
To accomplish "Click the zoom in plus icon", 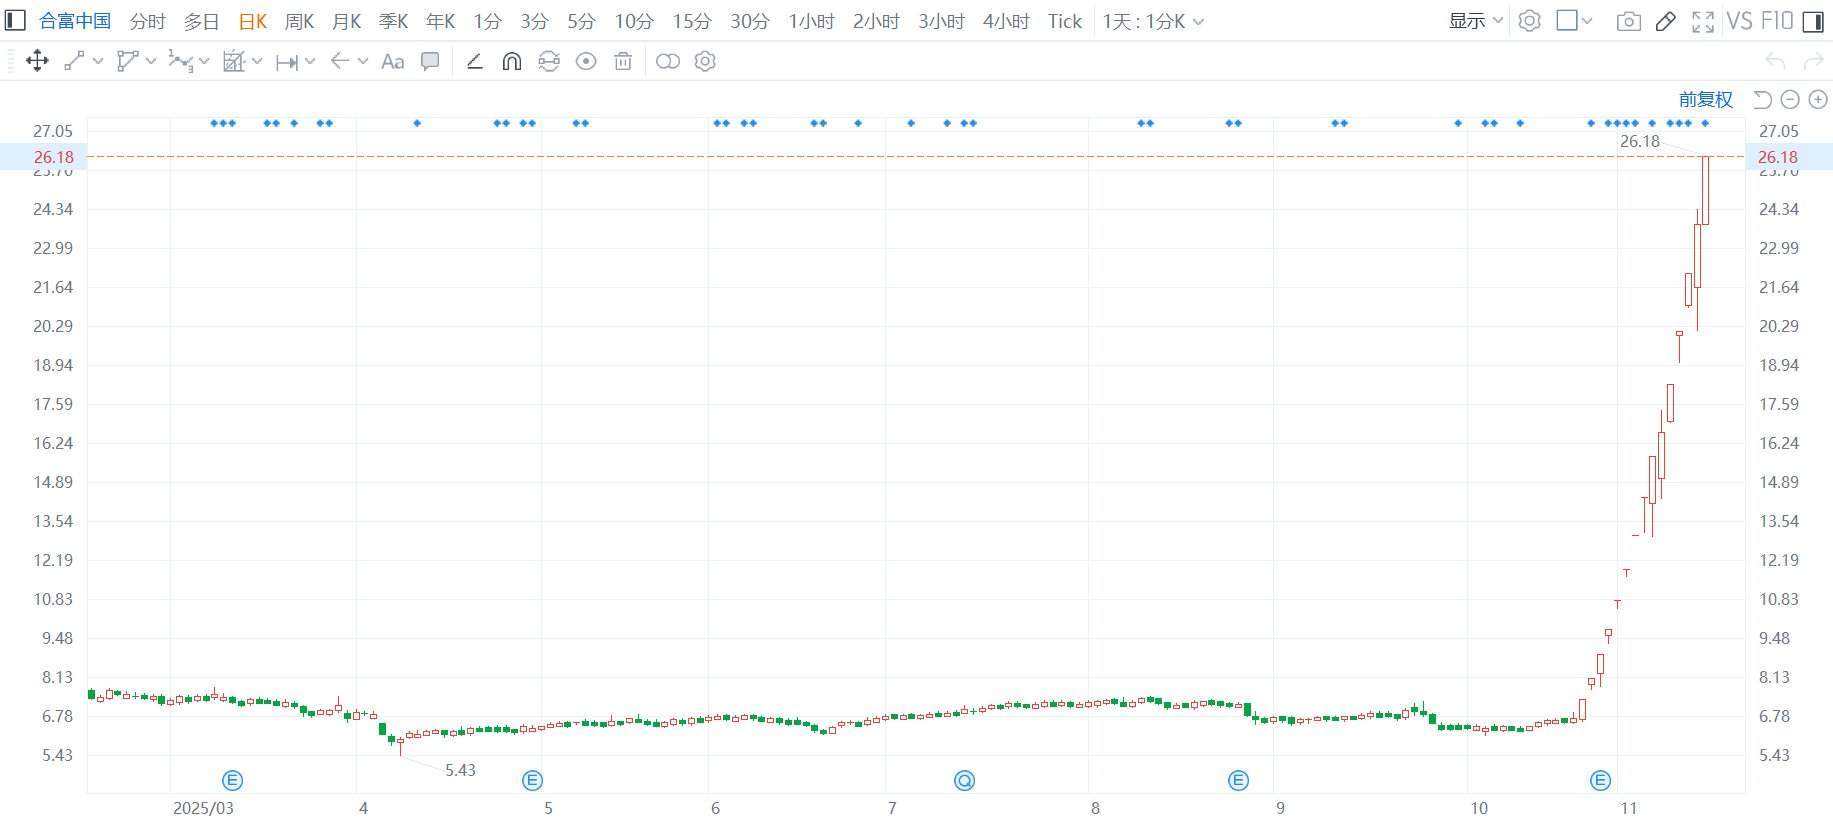I will pos(1818,99).
